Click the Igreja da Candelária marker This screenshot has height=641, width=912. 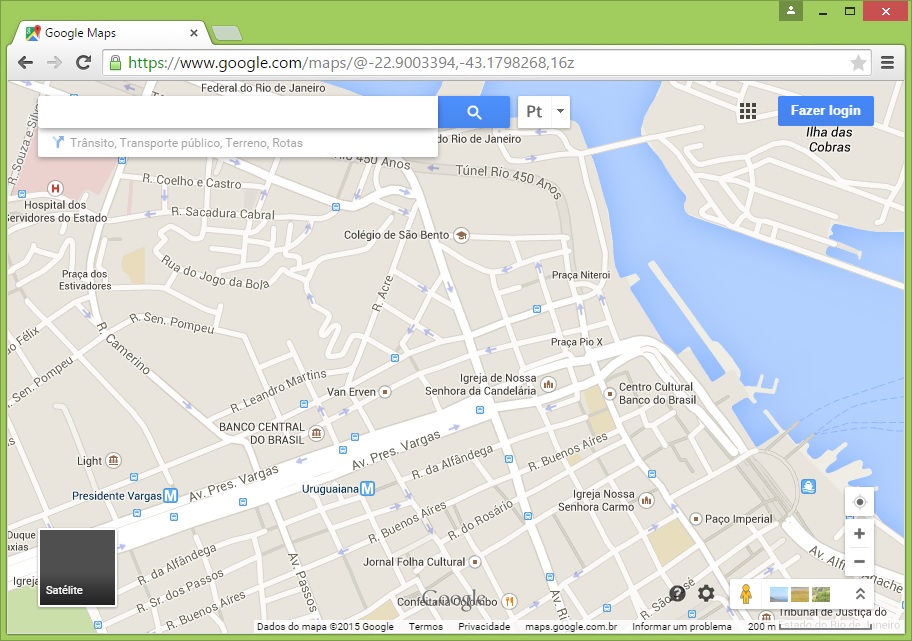(548, 384)
